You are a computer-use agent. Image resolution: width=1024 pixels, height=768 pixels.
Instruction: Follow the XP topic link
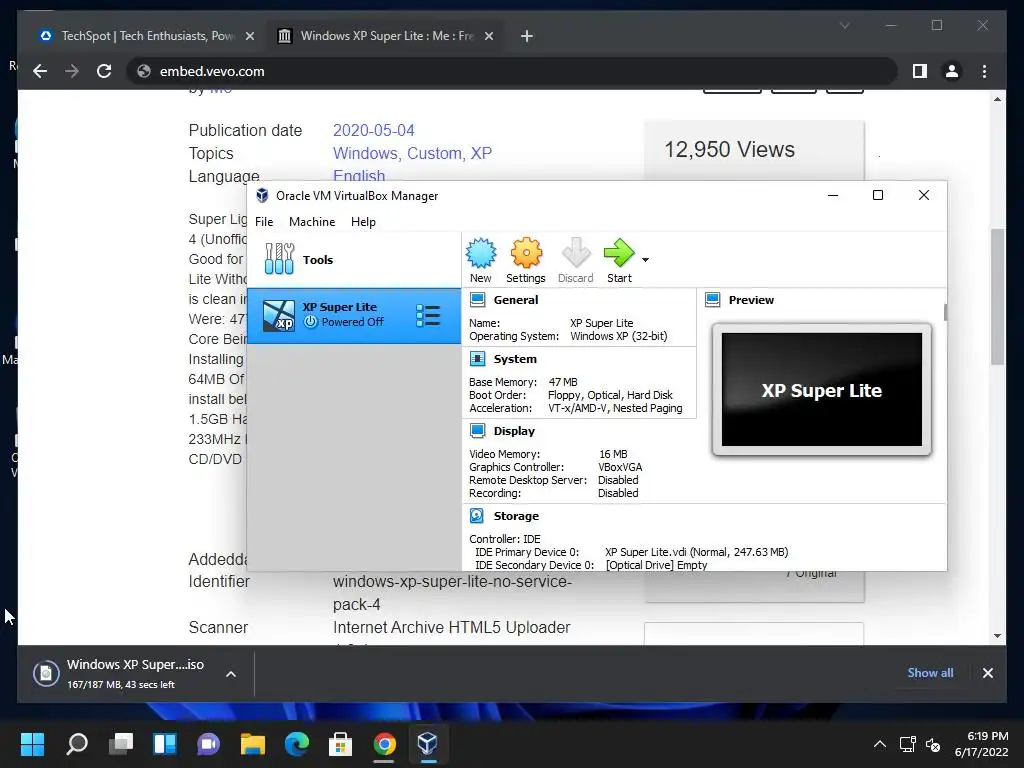point(481,153)
